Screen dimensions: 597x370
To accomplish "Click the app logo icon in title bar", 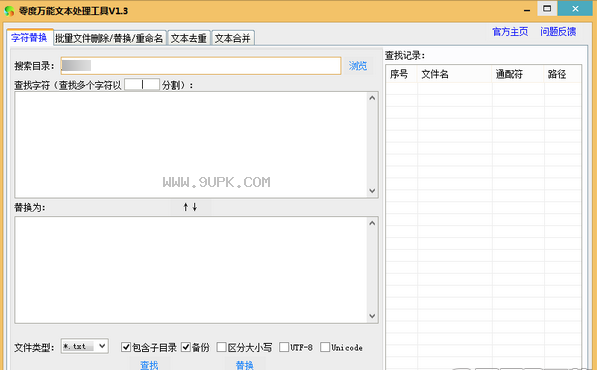I will pos(9,11).
